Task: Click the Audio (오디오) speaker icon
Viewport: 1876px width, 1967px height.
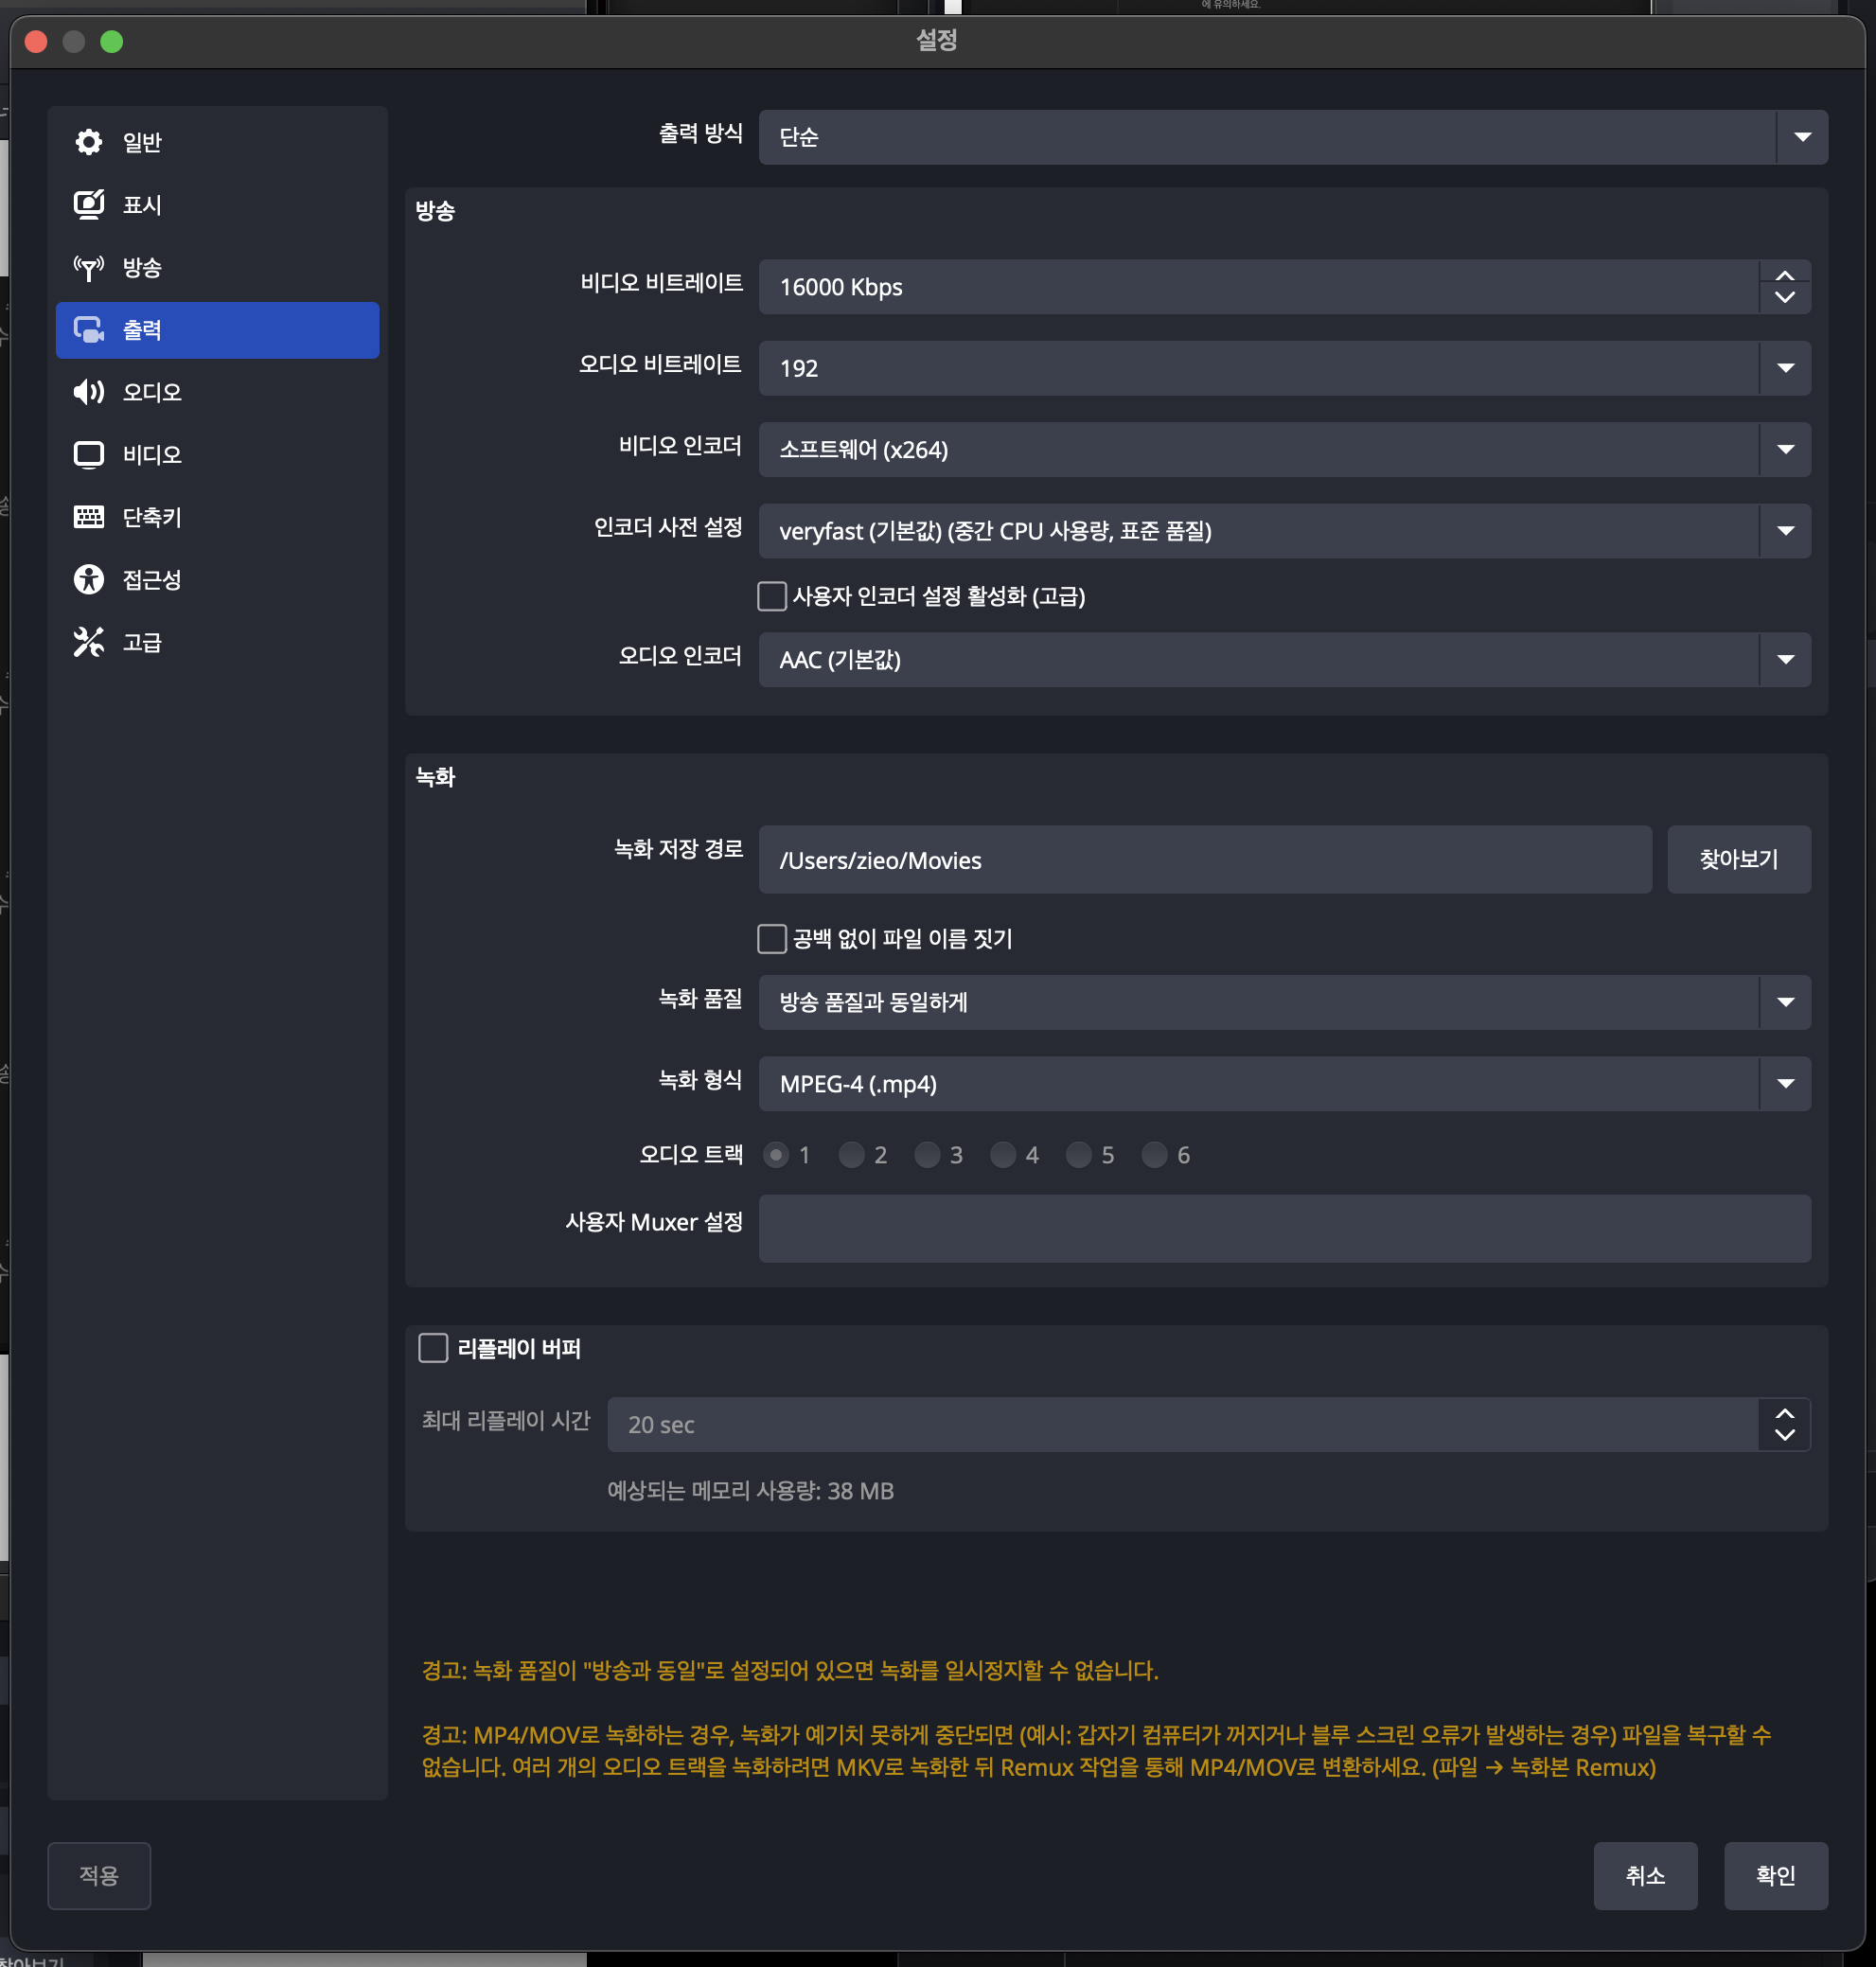Action: pos(88,392)
